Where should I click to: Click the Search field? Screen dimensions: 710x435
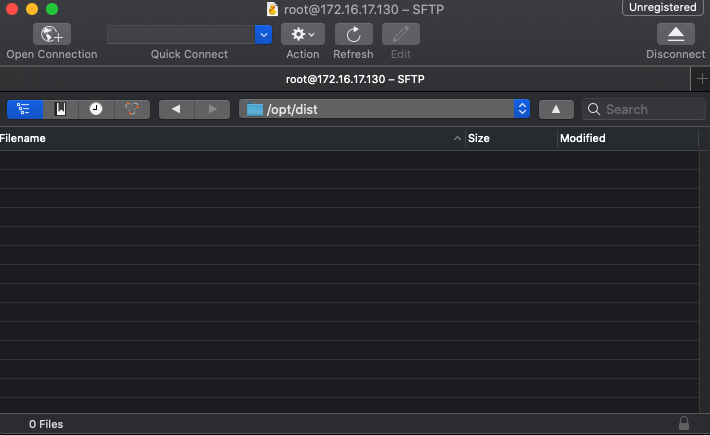pos(652,109)
